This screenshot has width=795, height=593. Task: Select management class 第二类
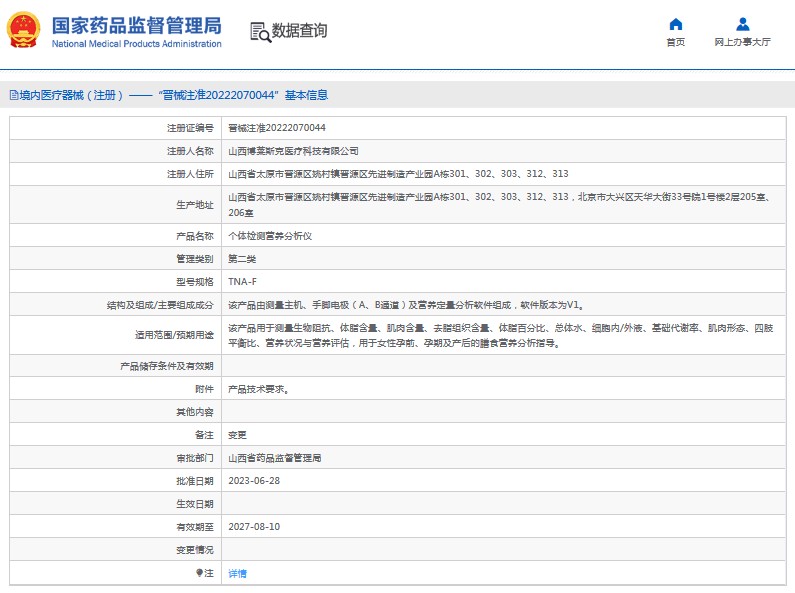pos(242,259)
